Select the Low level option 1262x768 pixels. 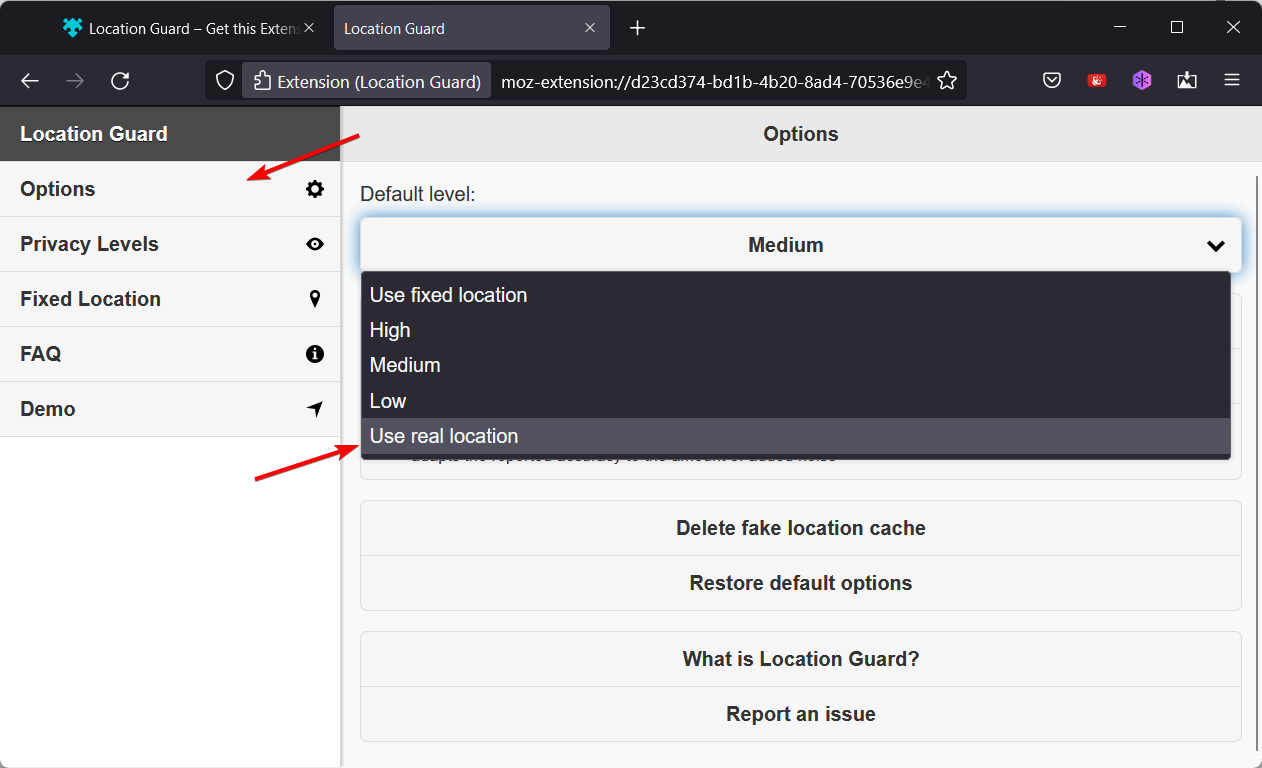388,401
